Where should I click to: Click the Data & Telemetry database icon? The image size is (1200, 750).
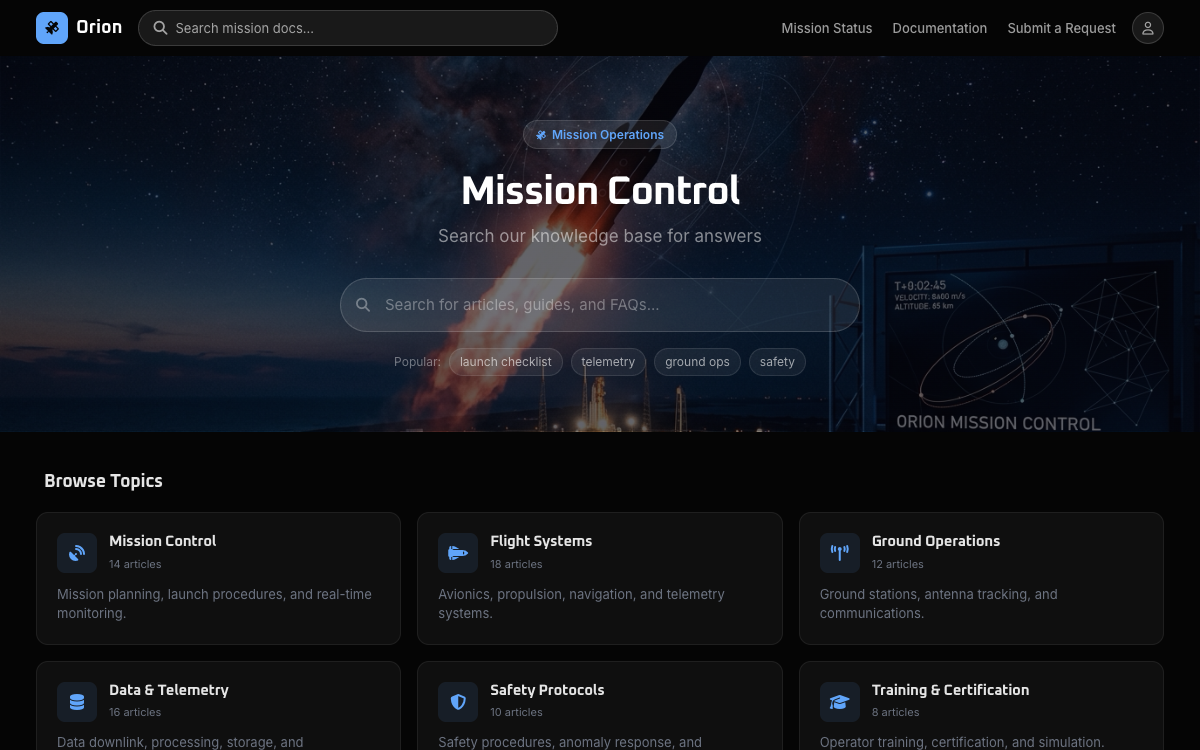77,702
